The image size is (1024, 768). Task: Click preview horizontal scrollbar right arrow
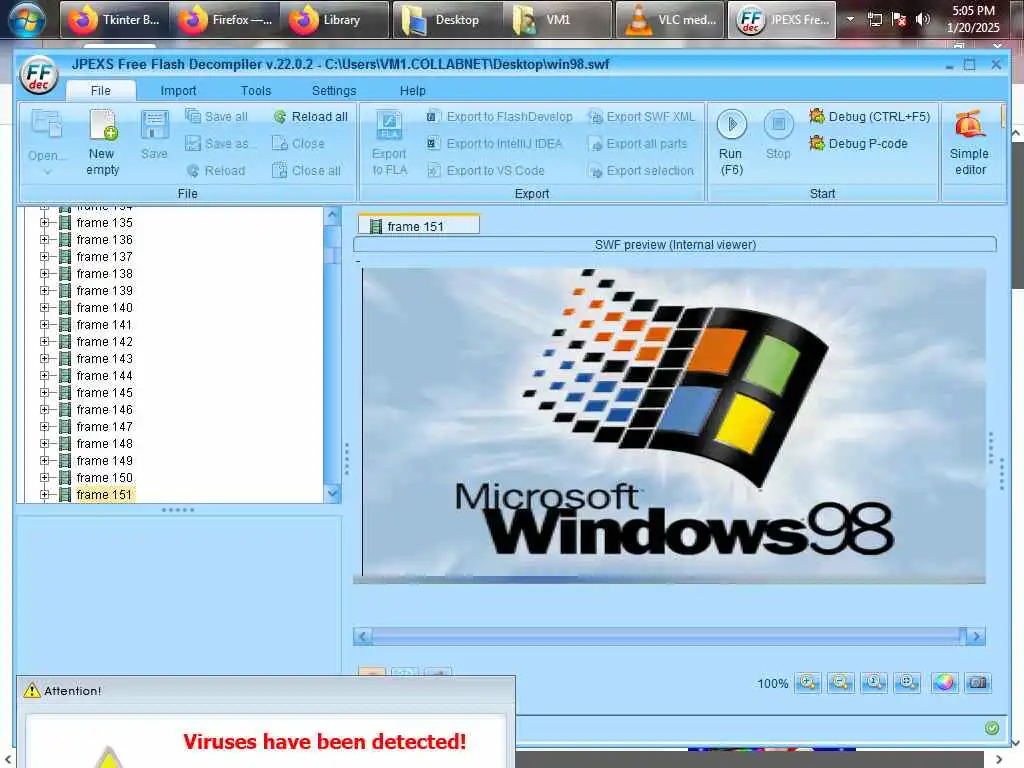(976, 636)
